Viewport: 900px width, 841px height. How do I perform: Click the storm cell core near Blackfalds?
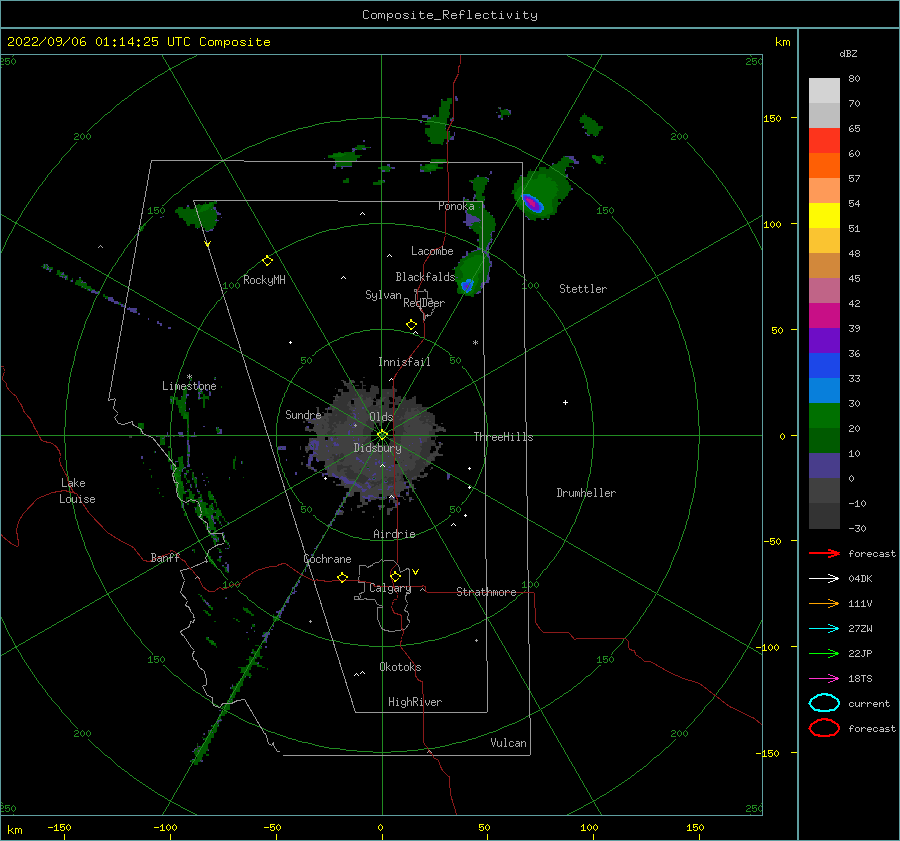tap(467, 285)
